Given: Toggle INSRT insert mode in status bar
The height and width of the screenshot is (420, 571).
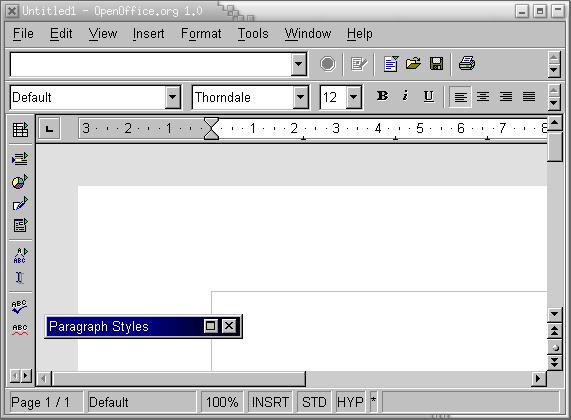Looking at the screenshot, I should coord(270,402).
